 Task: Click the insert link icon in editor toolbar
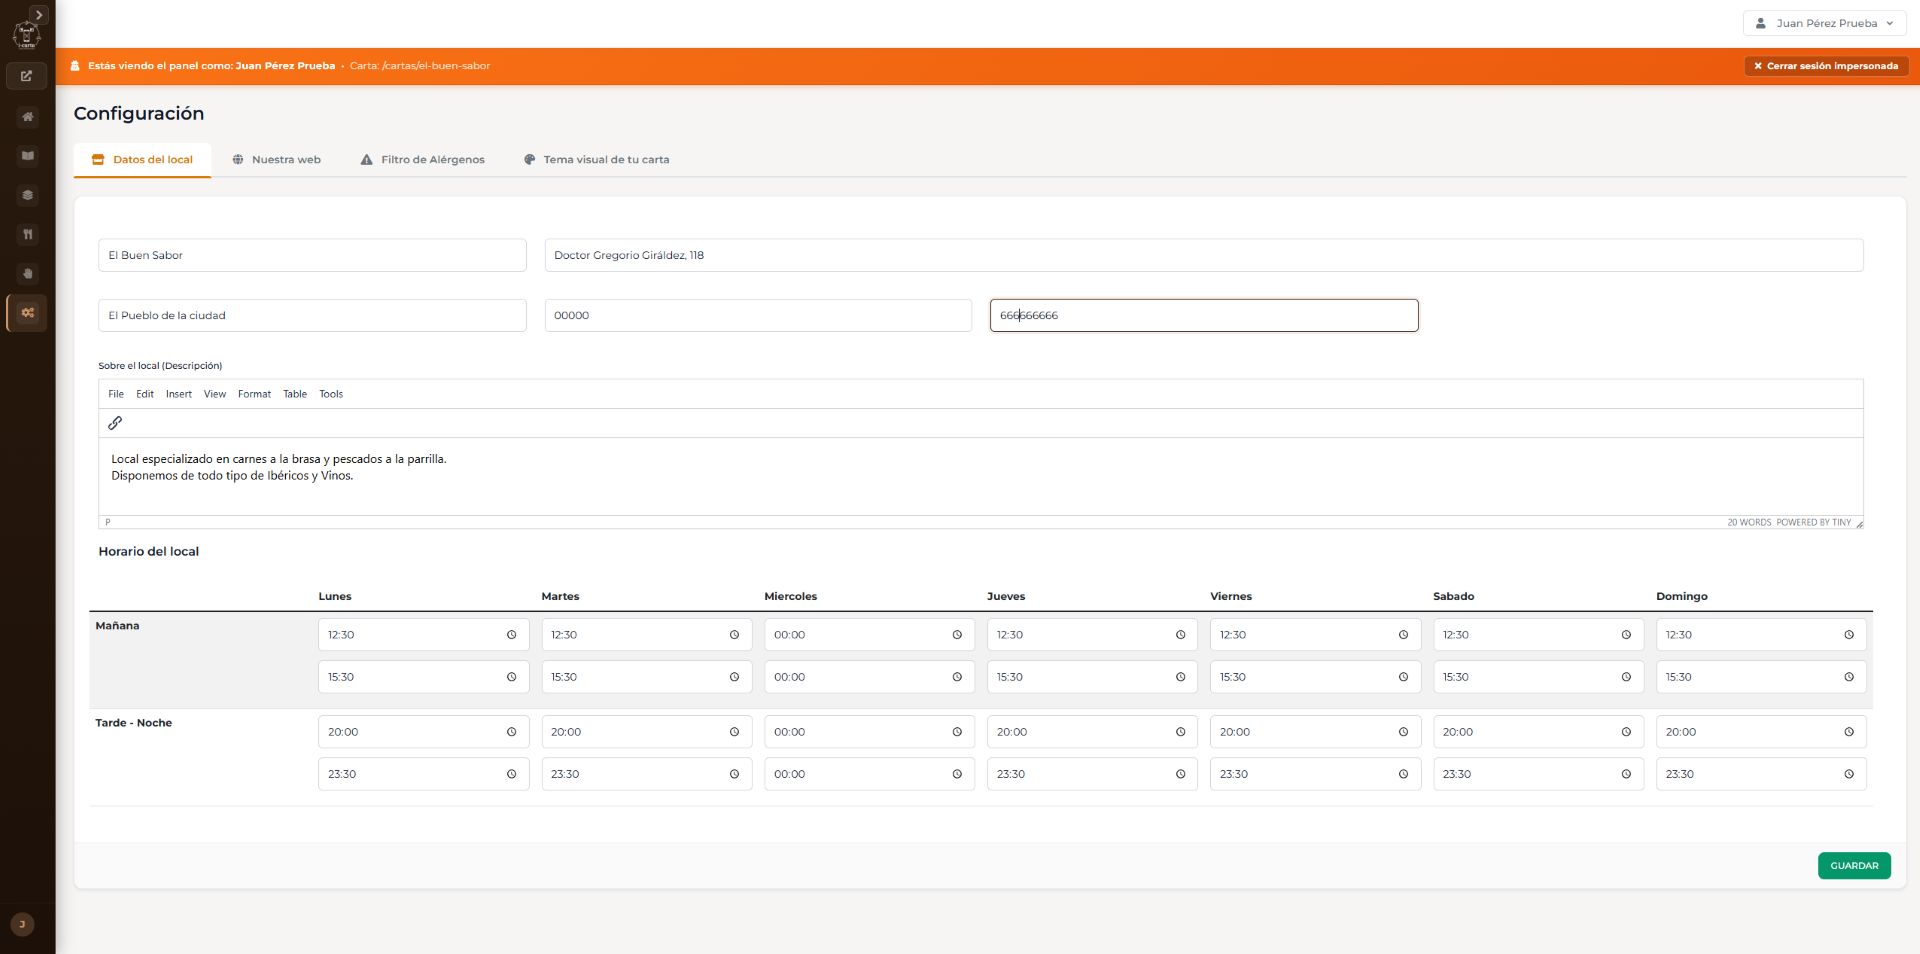(115, 423)
